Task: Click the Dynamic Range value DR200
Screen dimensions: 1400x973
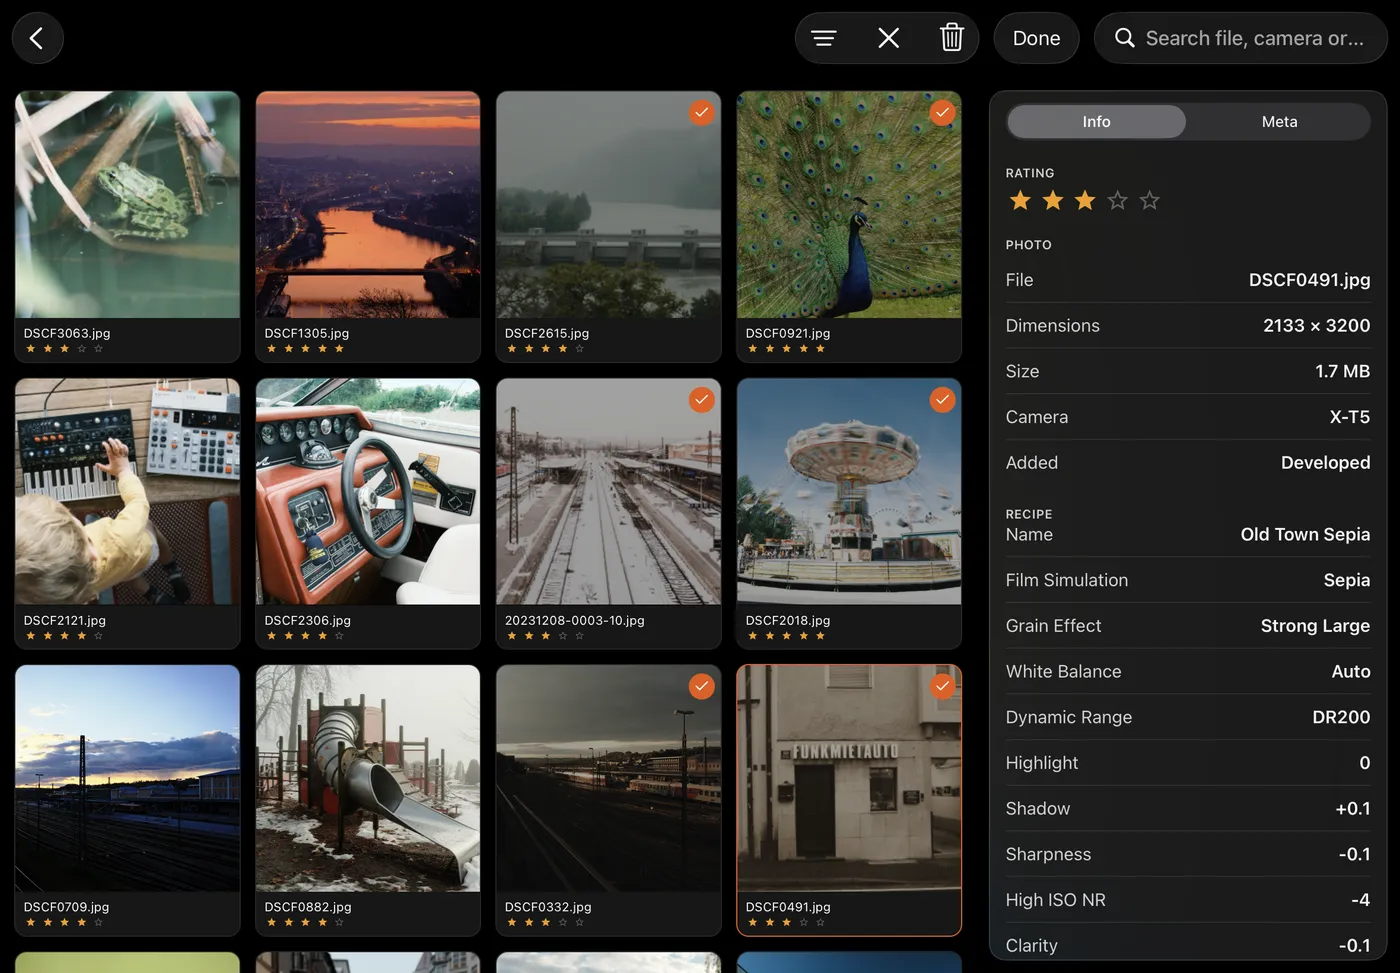Action: (x=1341, y=717)
